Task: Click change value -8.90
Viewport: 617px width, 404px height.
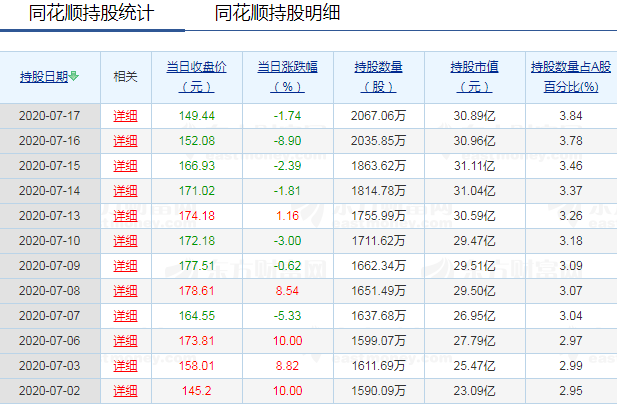Action: point(287,141)
